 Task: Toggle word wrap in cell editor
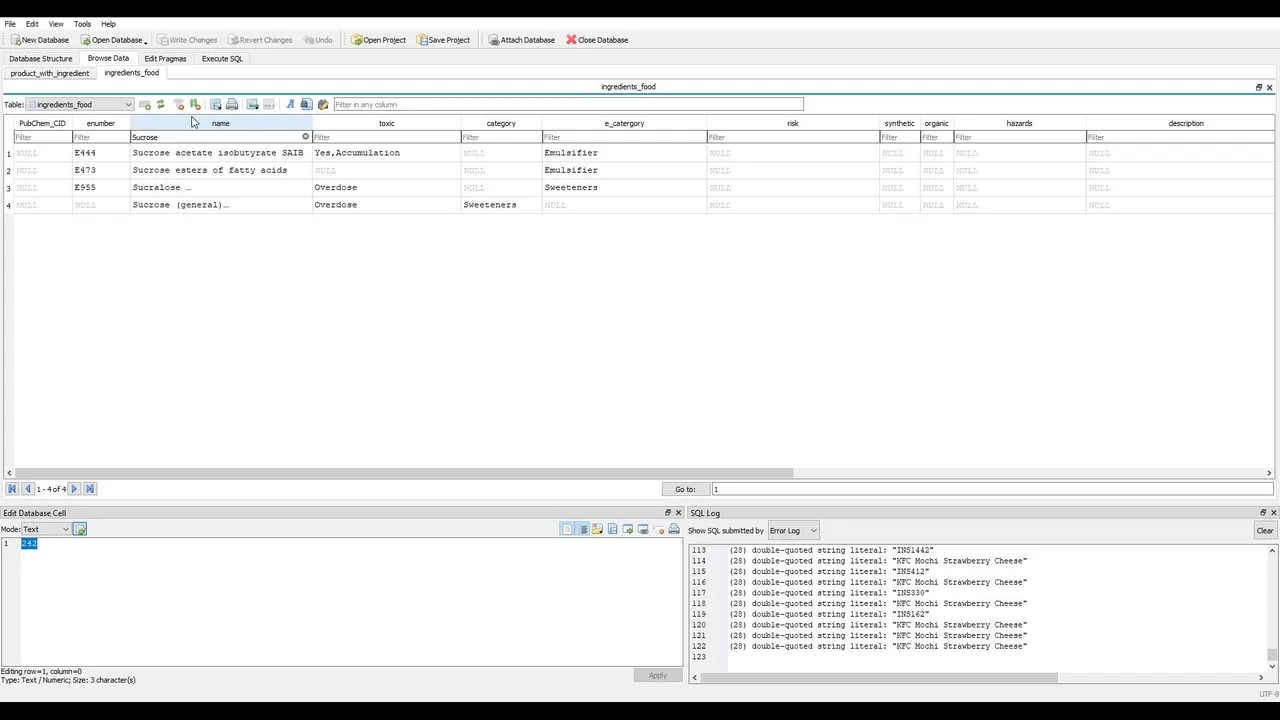pyautogui.click(x=583, y=529)
